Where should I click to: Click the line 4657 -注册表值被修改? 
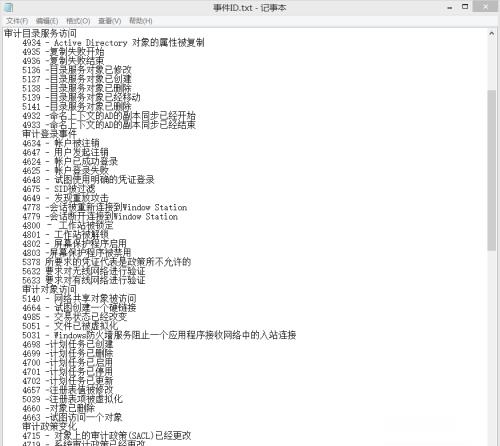point(68,391)
